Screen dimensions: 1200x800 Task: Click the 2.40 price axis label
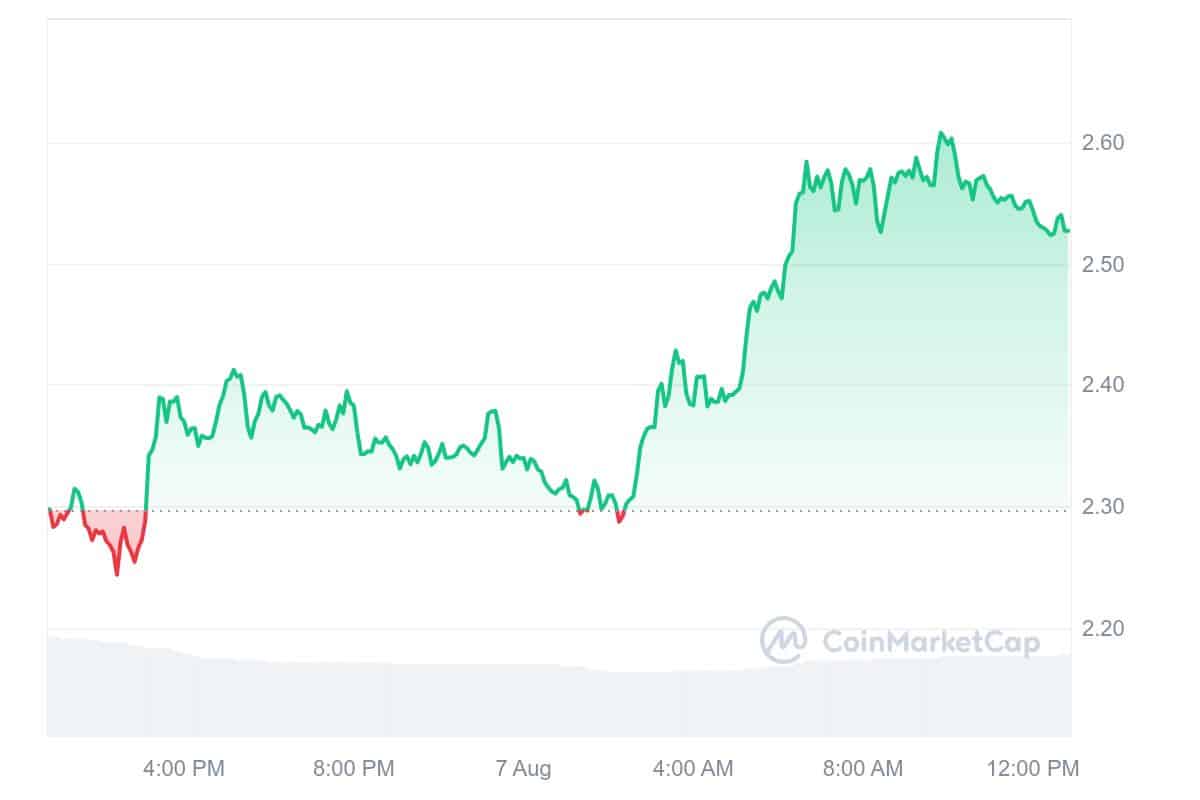pos(1103,385)
